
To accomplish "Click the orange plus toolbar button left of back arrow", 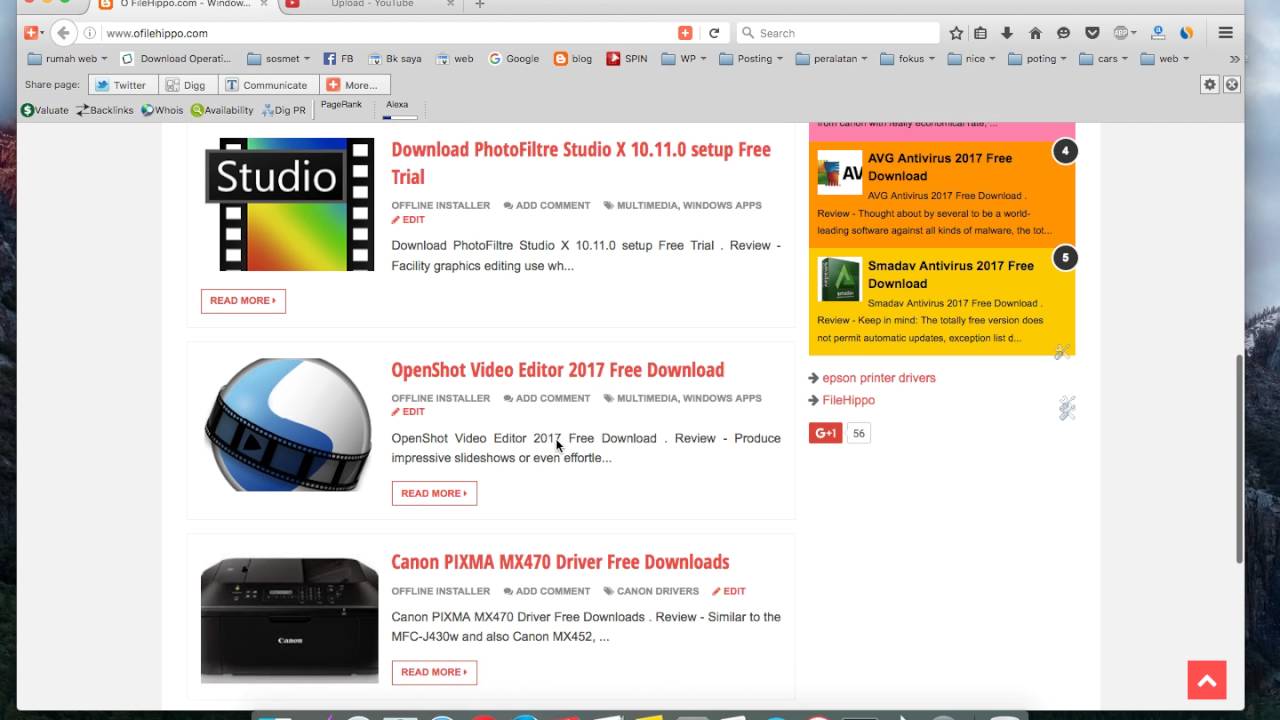I will [x=31, y=33].
